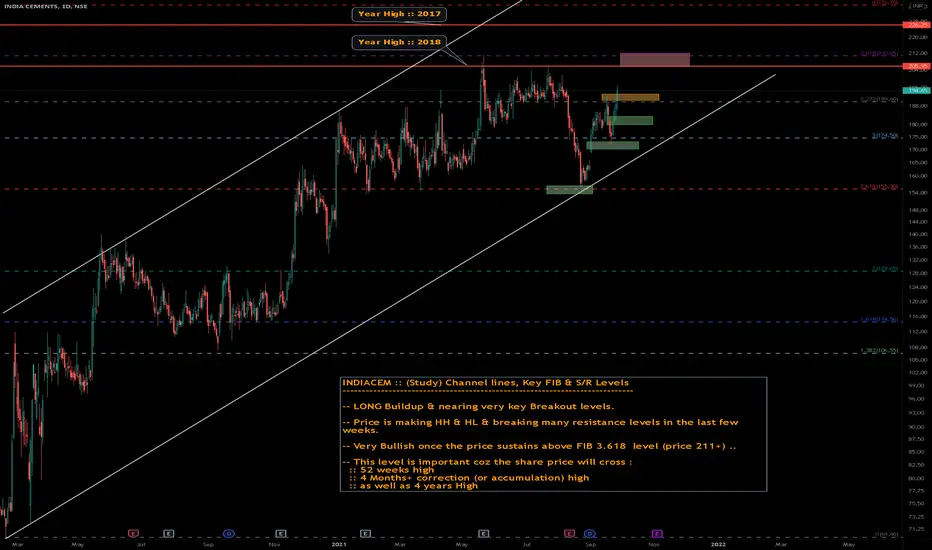This screenshot has height=550, width=932.
Task: Open the E earnings marker near May 2021
Action: [483, 533]
